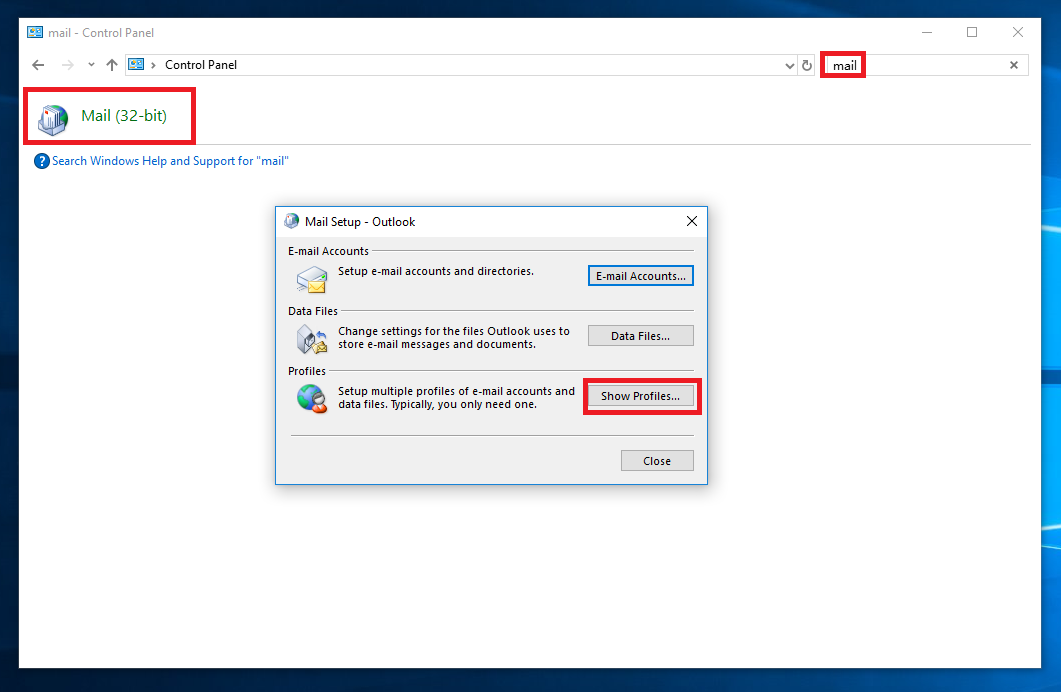Image resolution: width=1061 pixels, height=692 pixels.
Task: Open Search Windows Help and Support for mail
Action: (x=170, y=161)
